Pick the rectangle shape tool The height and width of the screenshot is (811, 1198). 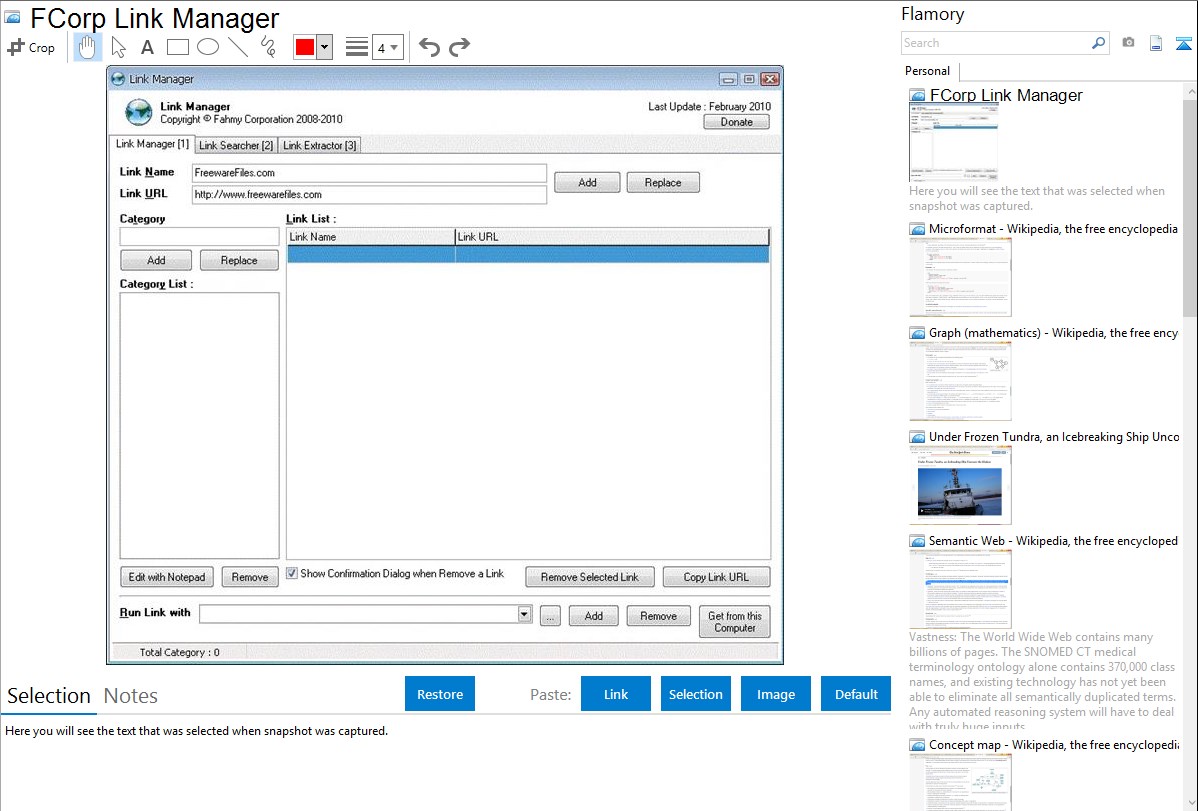[178, 47]
